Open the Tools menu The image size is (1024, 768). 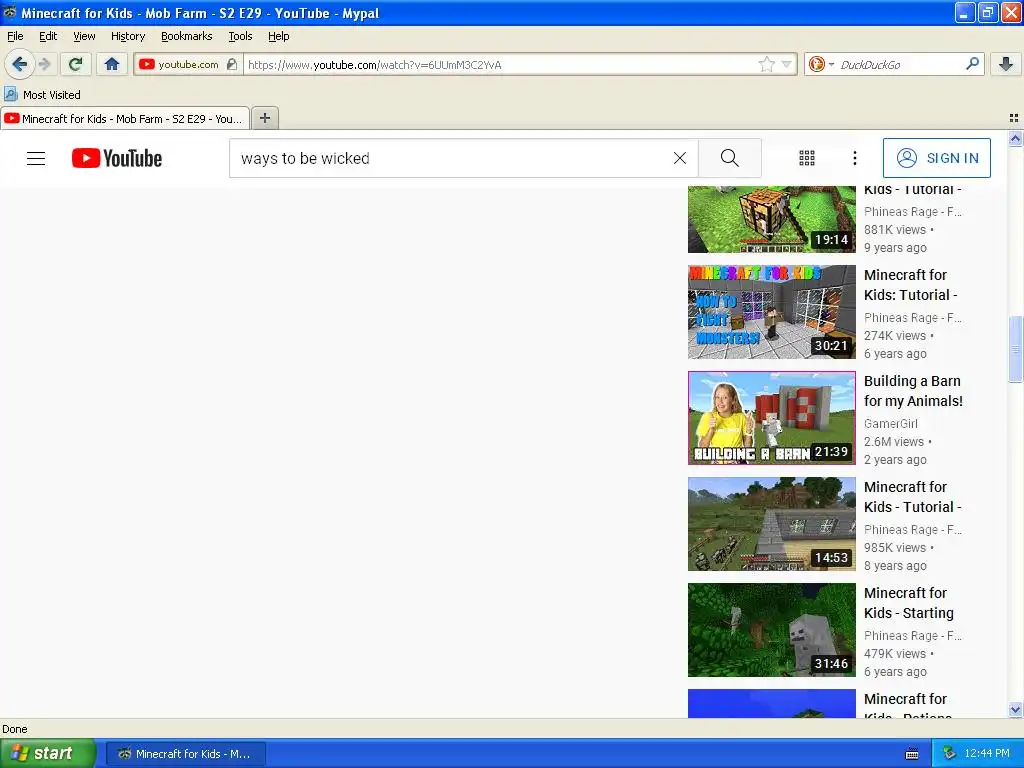coord(240,36)
